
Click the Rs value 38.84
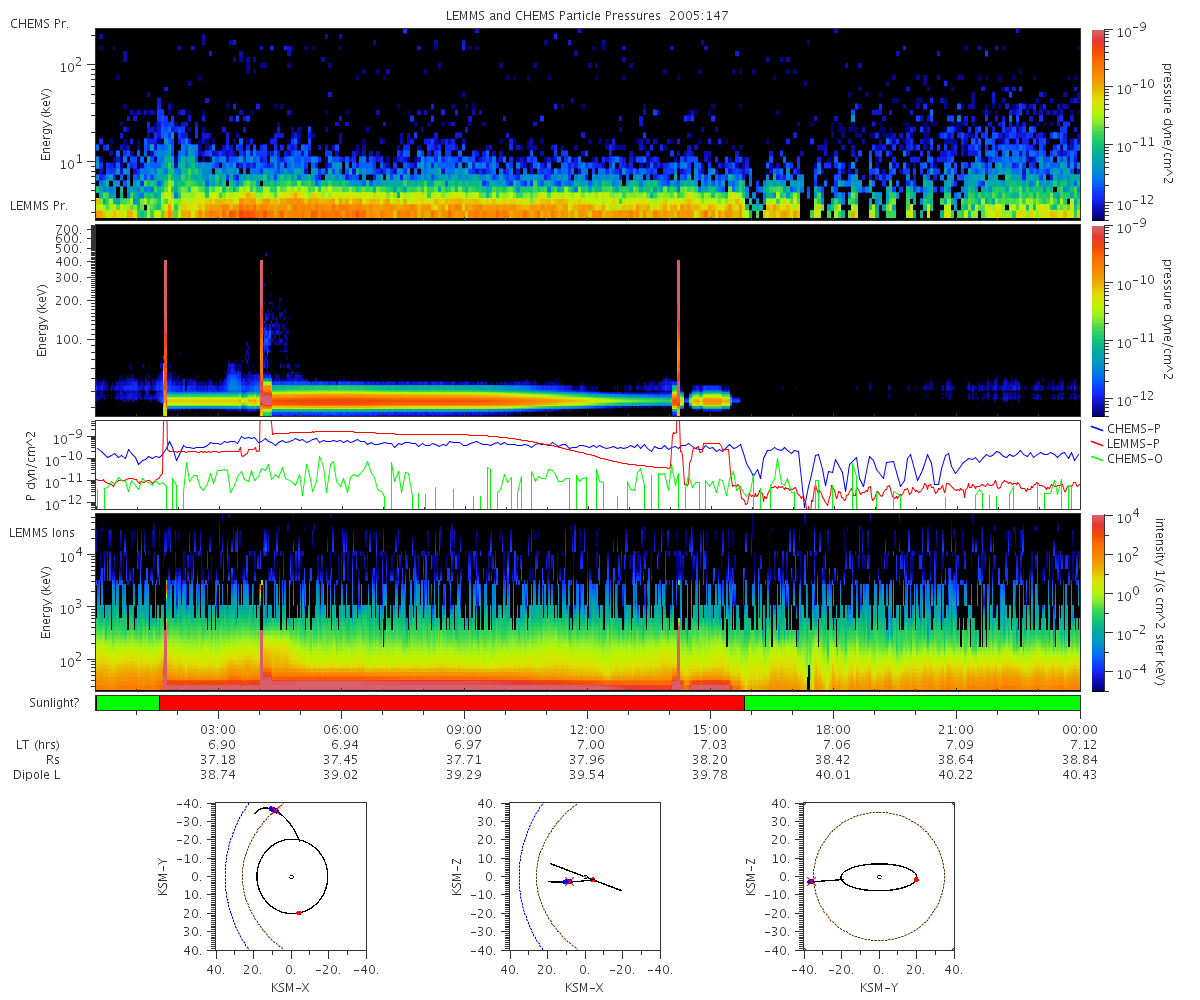point(1080,761)
